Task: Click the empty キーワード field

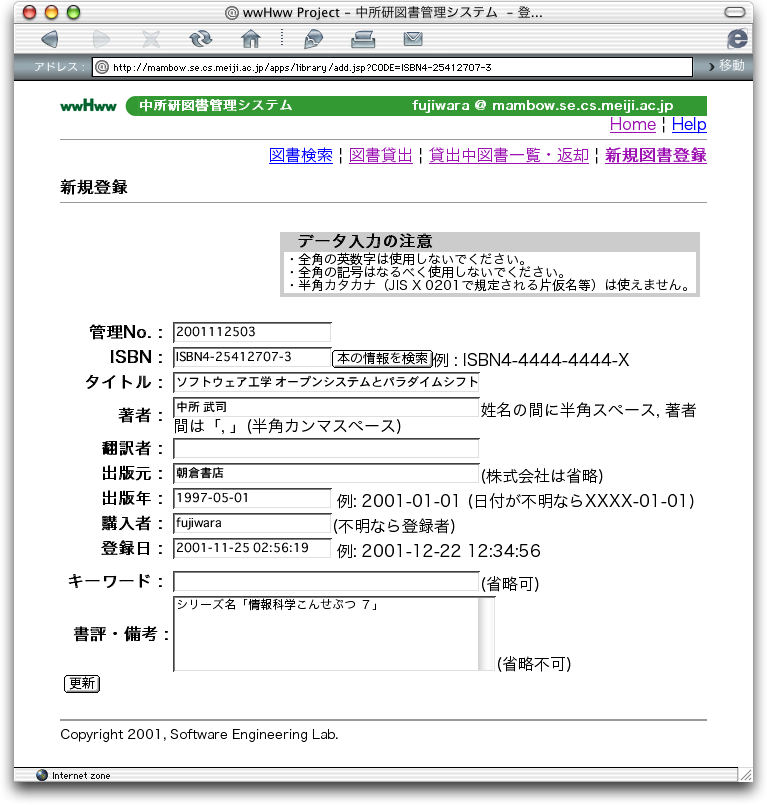Action: (x=326, y=581)
